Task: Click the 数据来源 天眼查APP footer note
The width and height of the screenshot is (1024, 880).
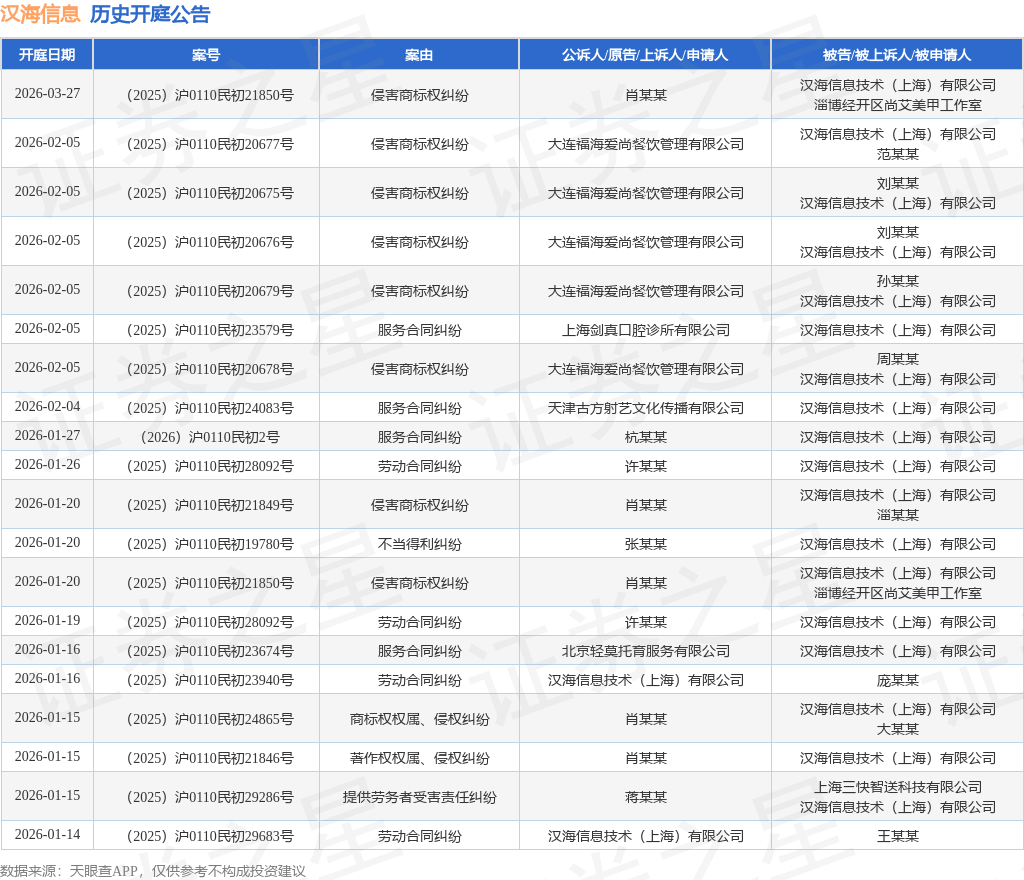Action: pyautogui.click(x=153, y=871)
